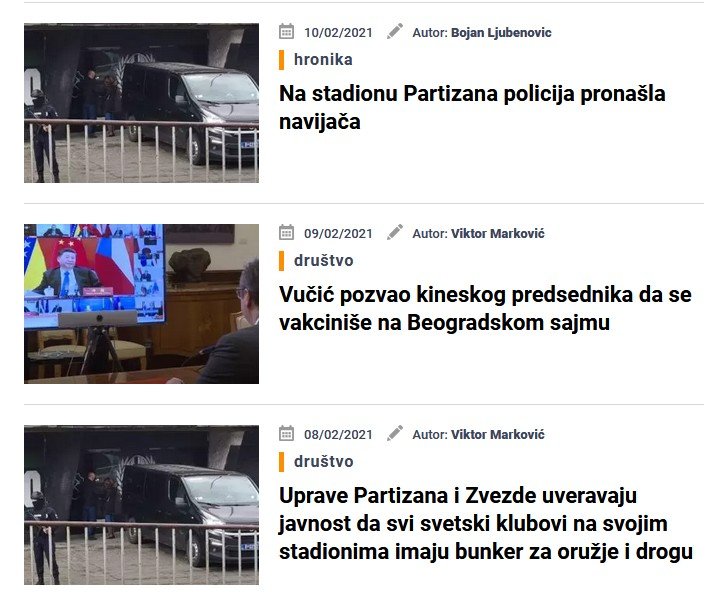This screenshot has width=719, height=605.
Task: Click calendar icon next to 08/02/2021
Action: click(286, 433)
